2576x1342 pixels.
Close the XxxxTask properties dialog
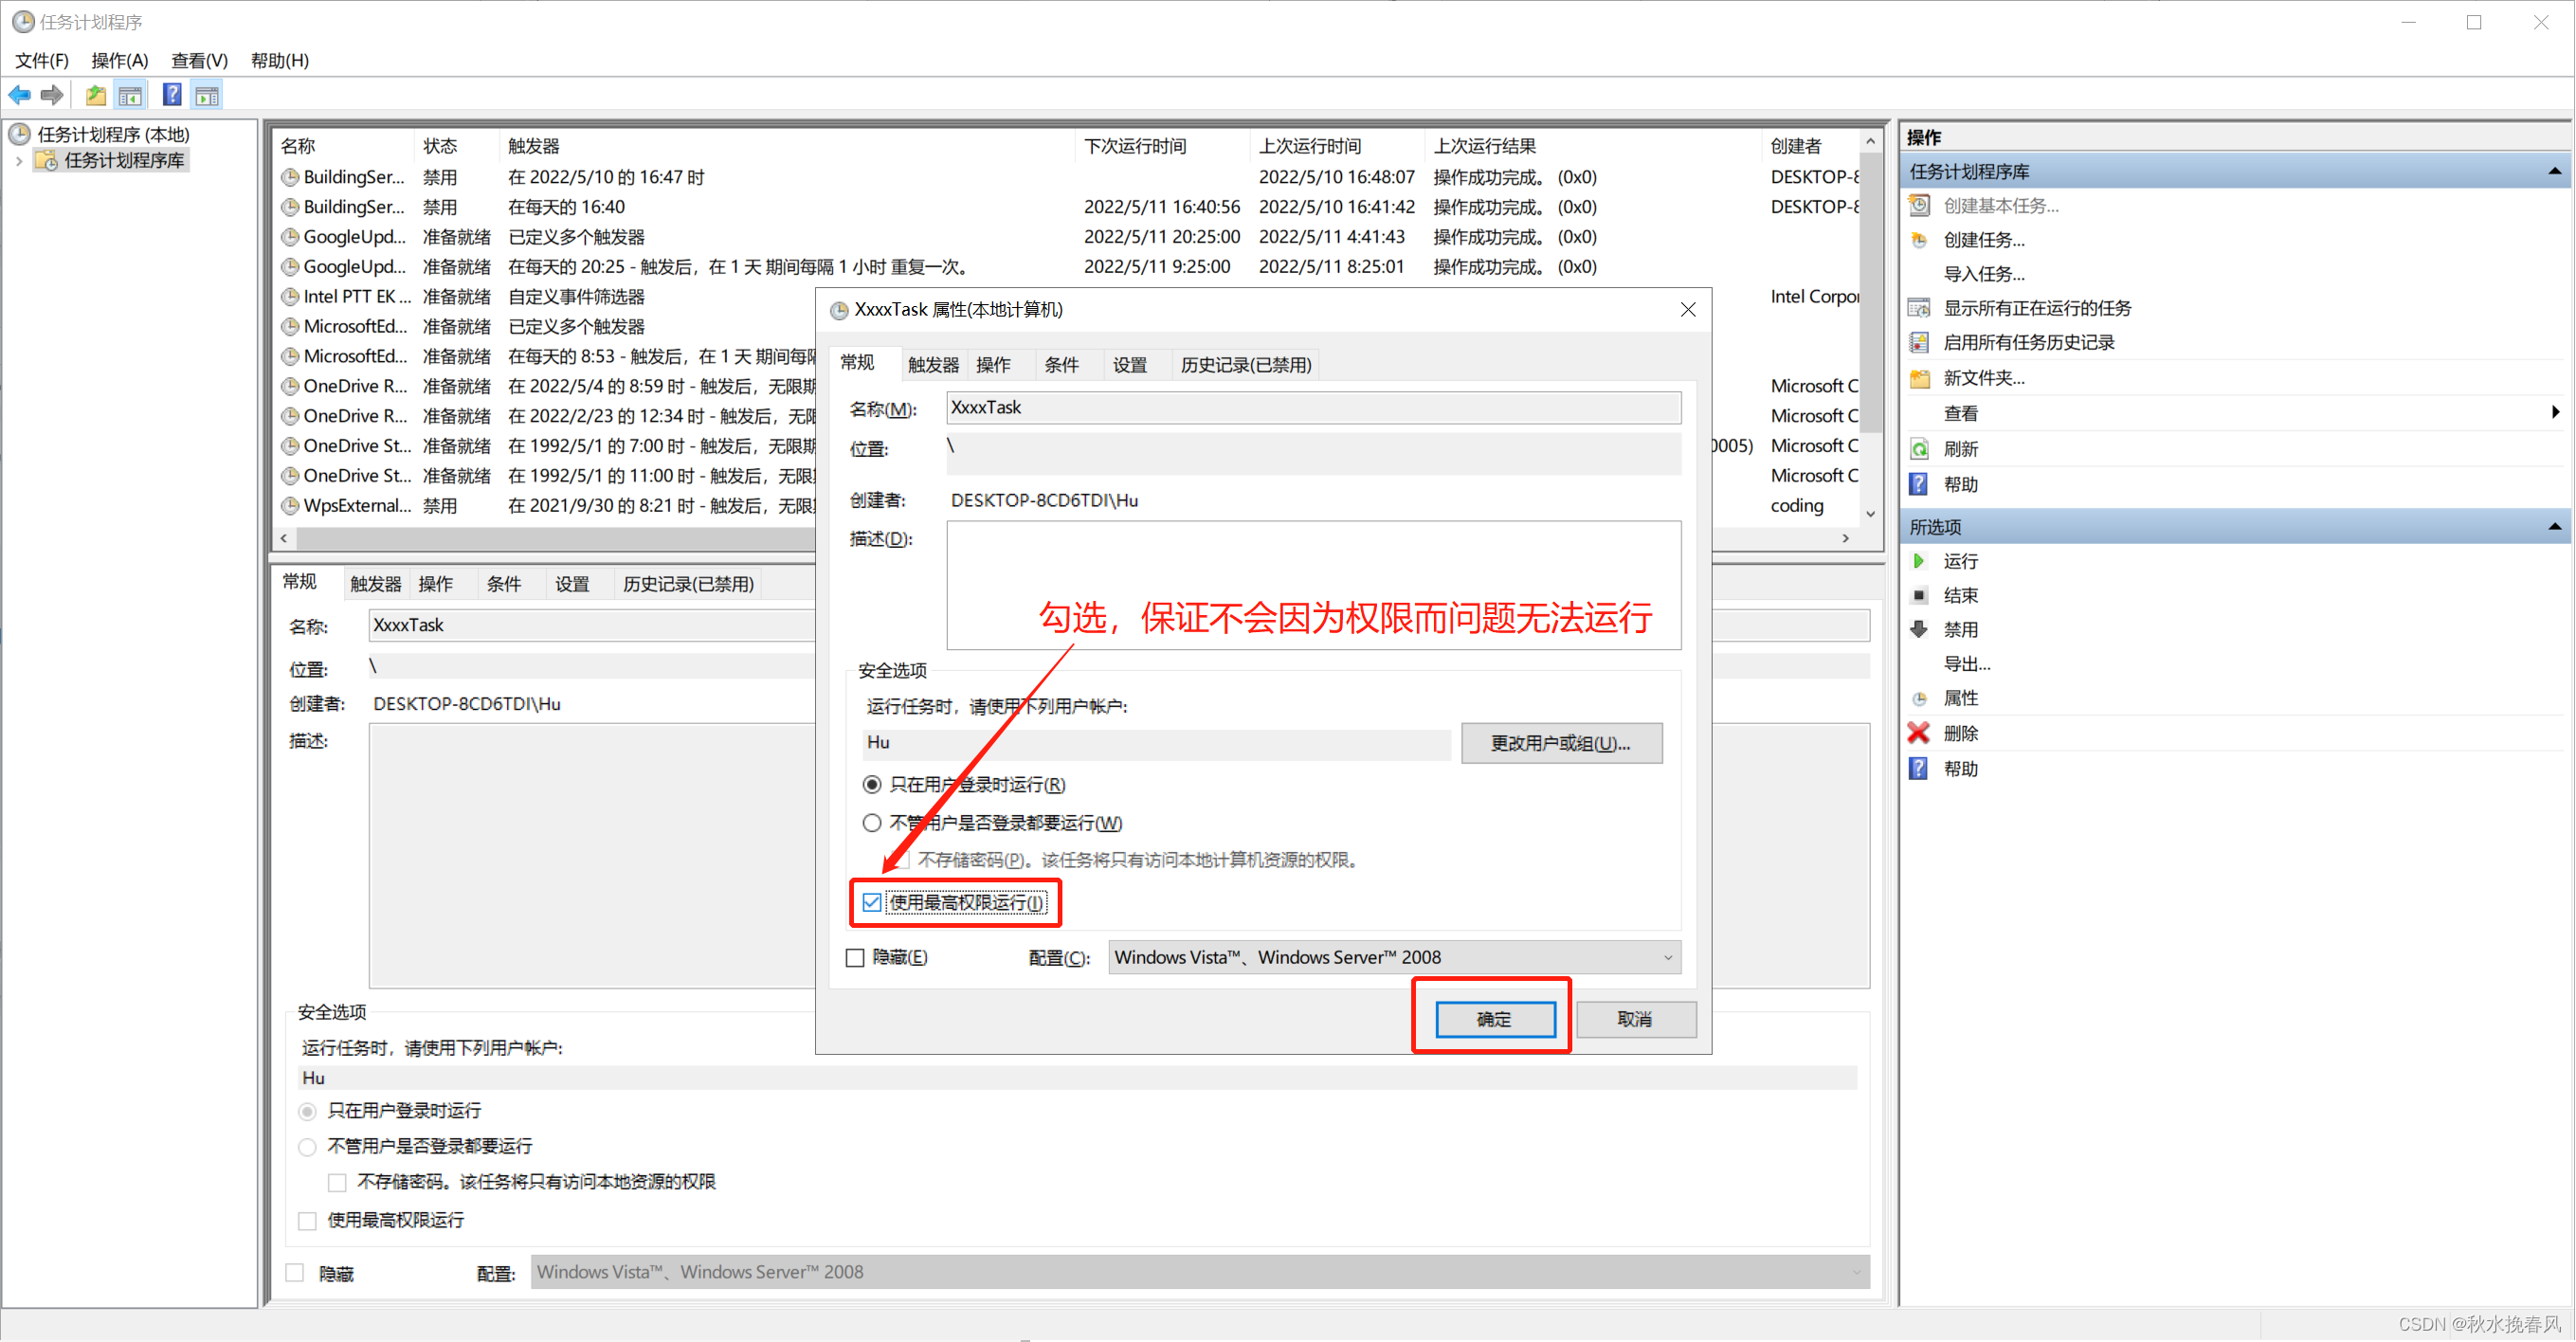tap(1688, 310)
